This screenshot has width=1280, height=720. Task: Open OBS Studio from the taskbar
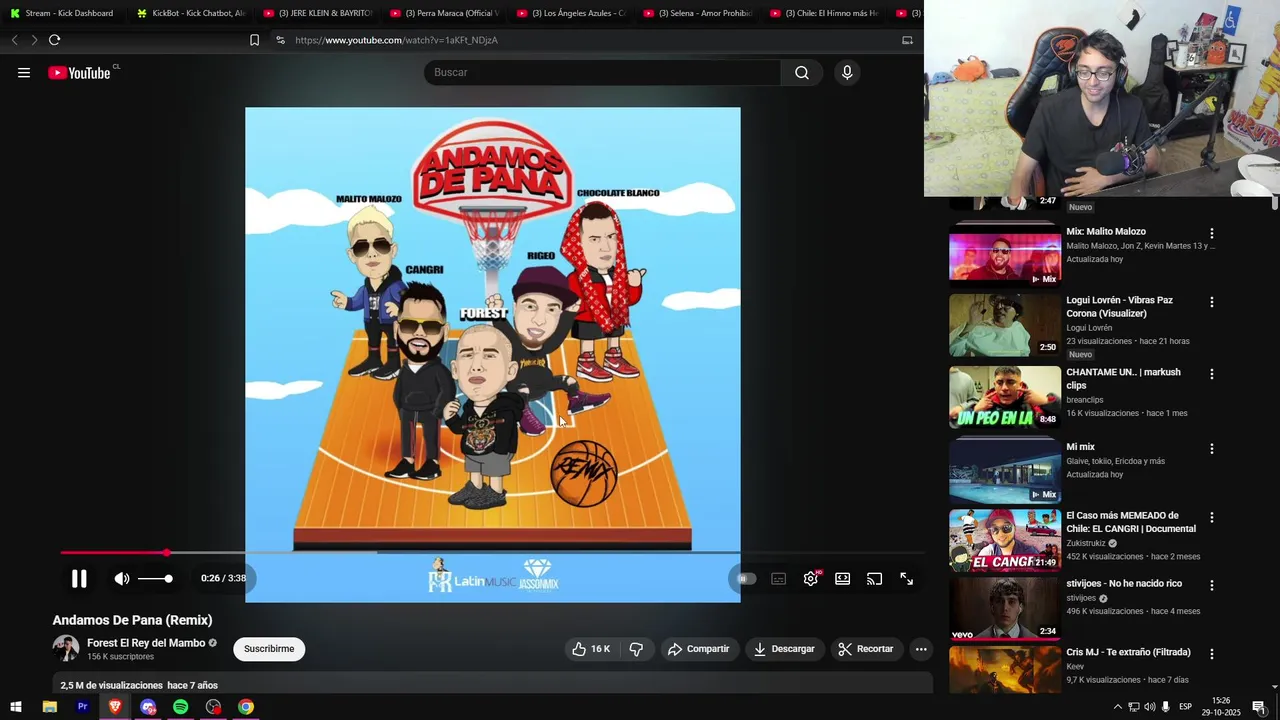[213, 707]
